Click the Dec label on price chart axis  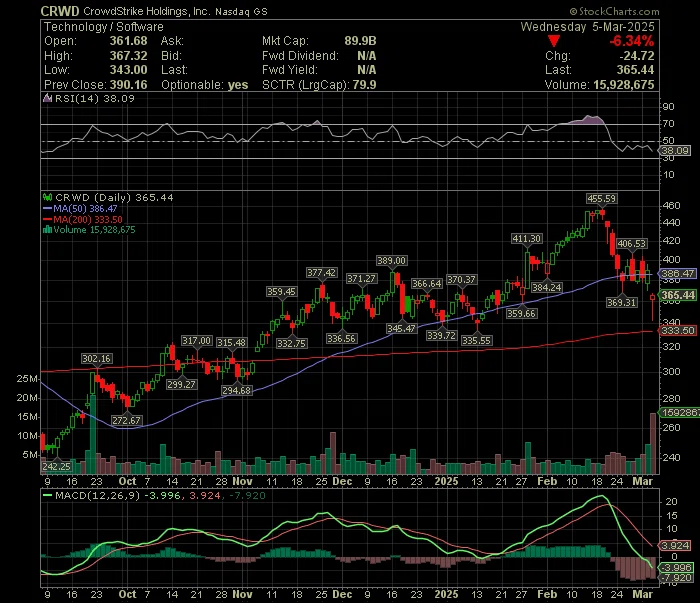(342, 482)
